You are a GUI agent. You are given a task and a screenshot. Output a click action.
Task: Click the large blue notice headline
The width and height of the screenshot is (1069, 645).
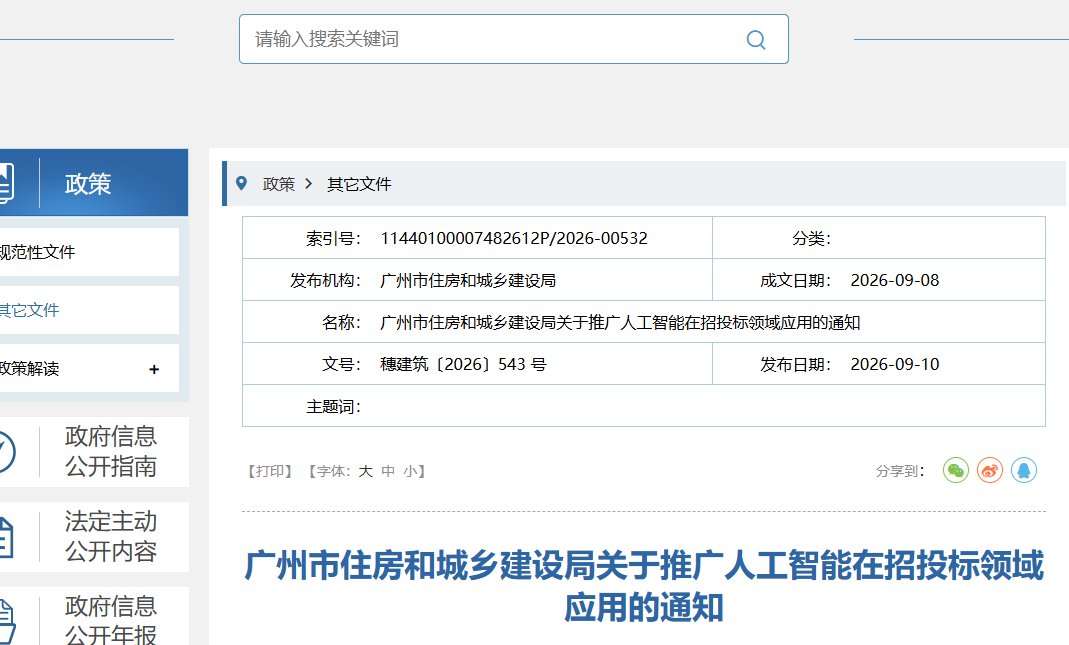tap(644, 586)
